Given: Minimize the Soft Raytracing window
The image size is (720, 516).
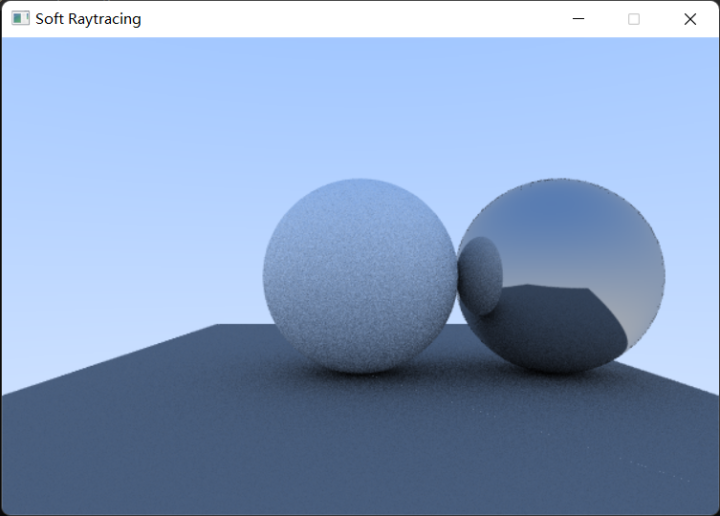Looking at the screenshot, I should coord(578,19).
